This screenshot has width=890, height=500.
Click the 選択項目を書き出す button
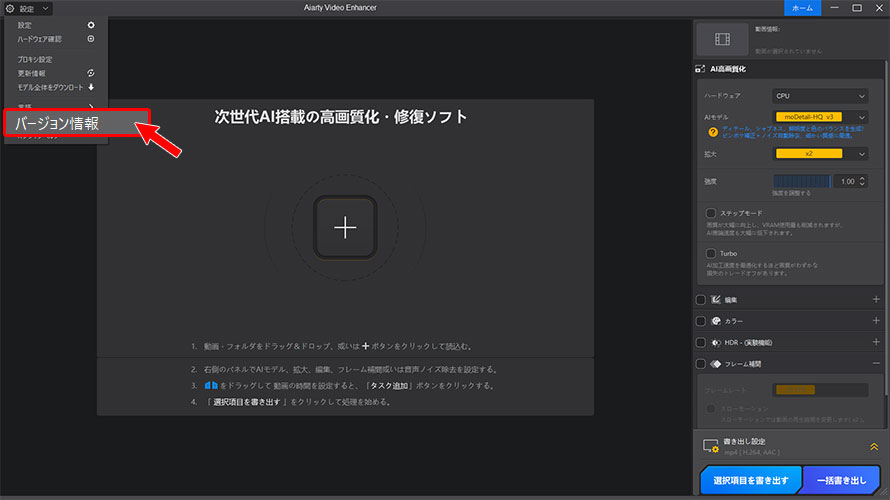point(750,480)
